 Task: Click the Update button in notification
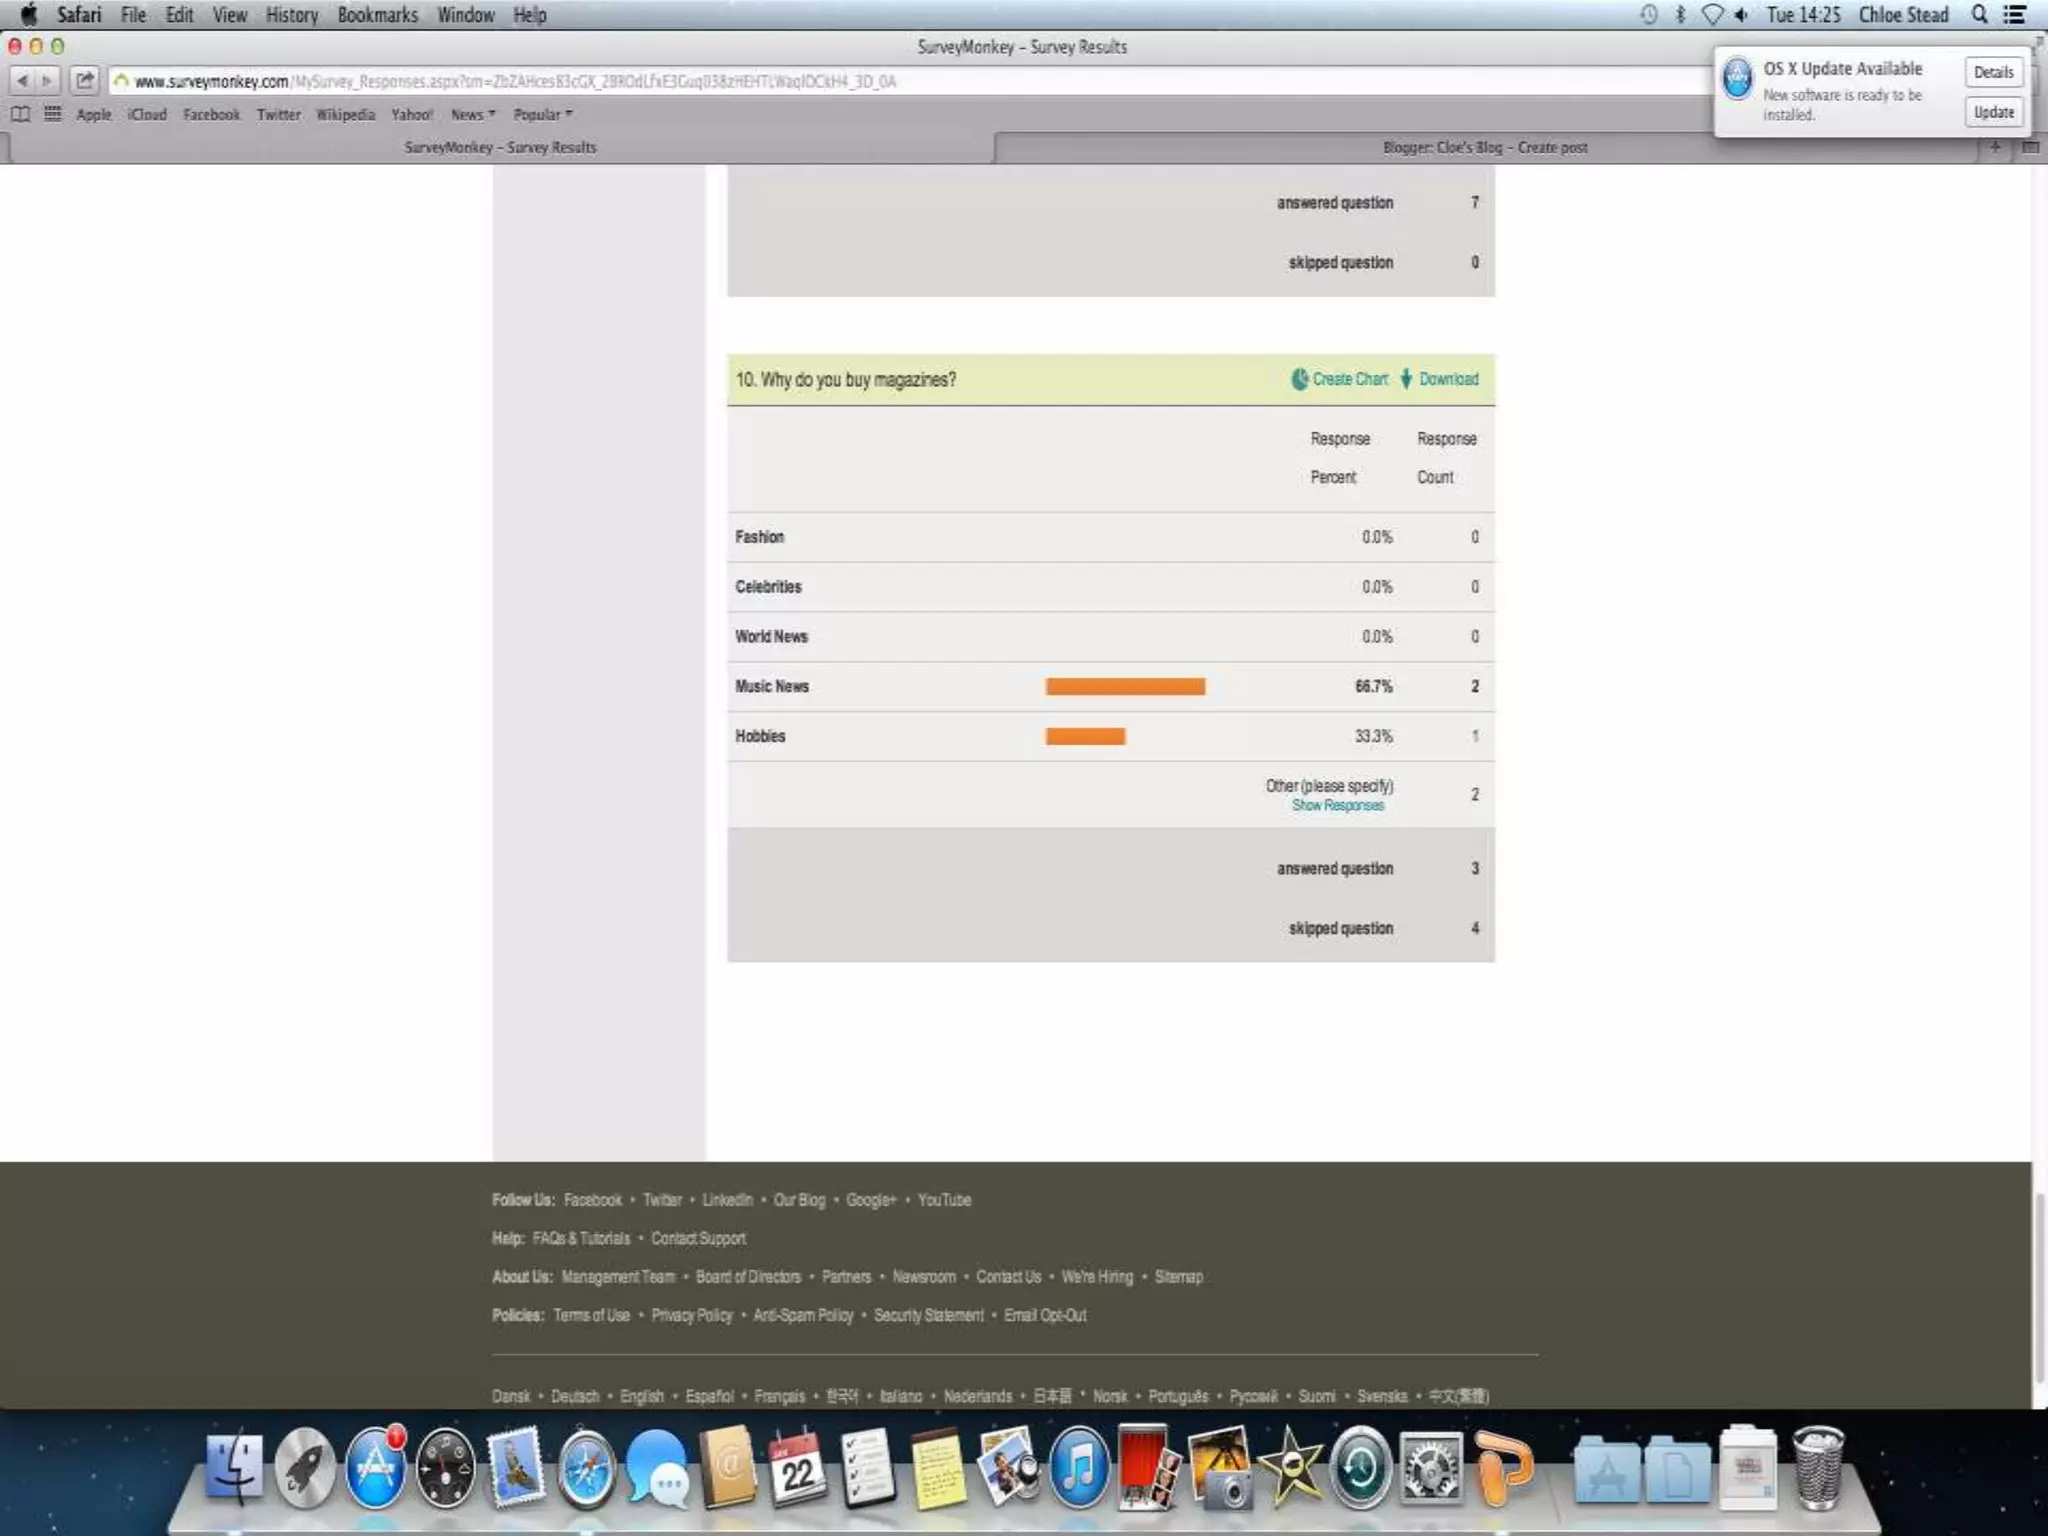pos(1993,112)
